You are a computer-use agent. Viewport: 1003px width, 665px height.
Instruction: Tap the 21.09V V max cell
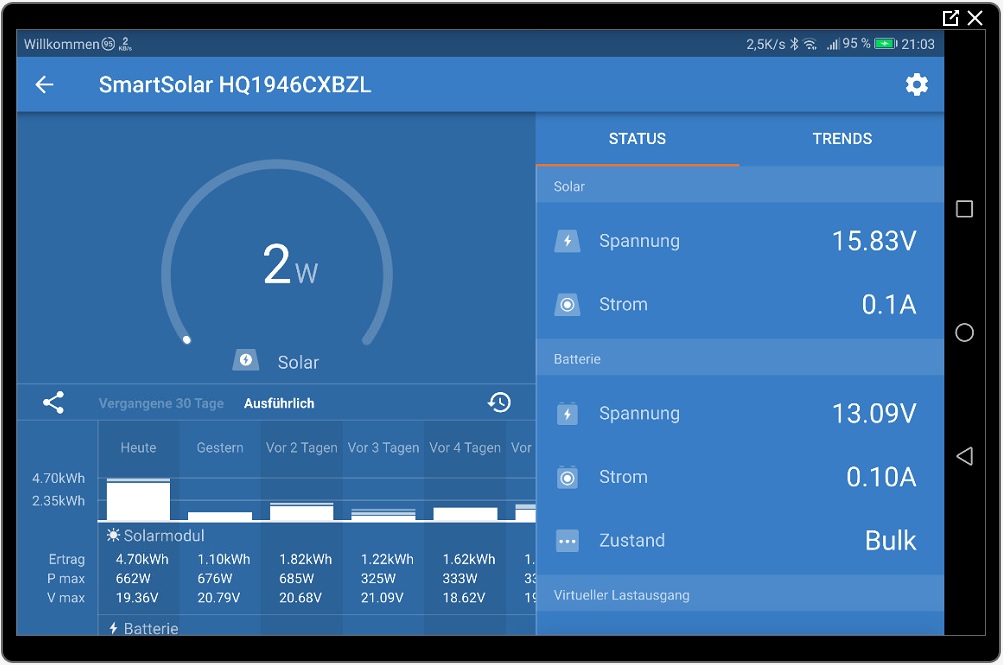(x=383, y=598)
